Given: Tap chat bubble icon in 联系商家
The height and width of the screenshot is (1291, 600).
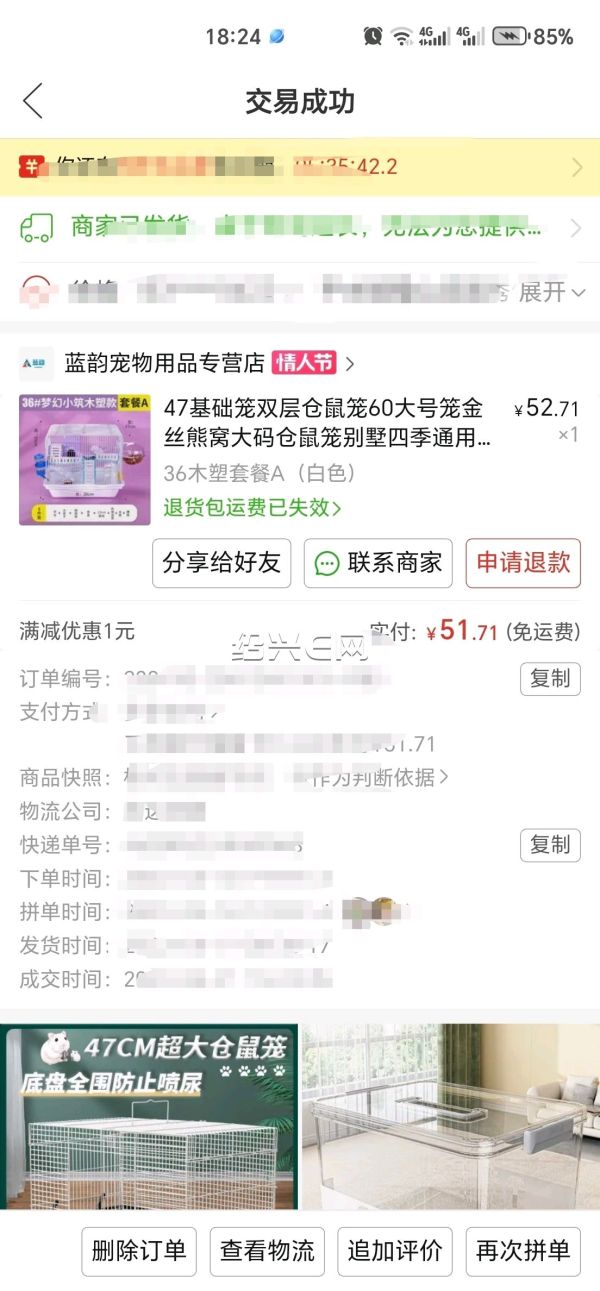Looking at the screenshot, I should 326,563.
